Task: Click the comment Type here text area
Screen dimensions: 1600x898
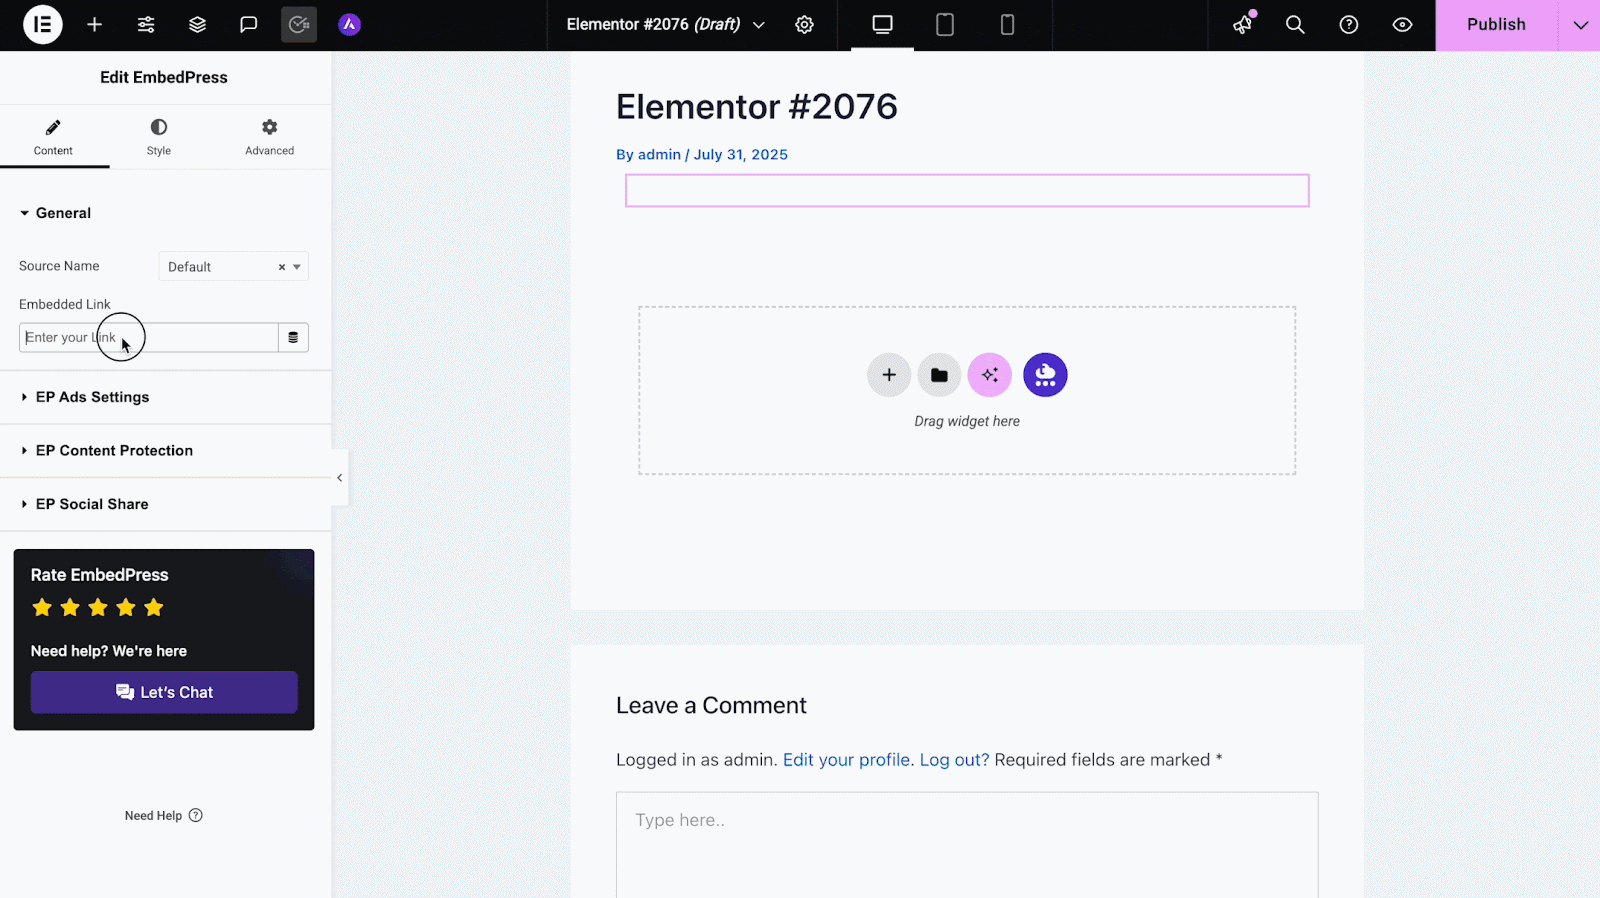Action: point(967,845)
